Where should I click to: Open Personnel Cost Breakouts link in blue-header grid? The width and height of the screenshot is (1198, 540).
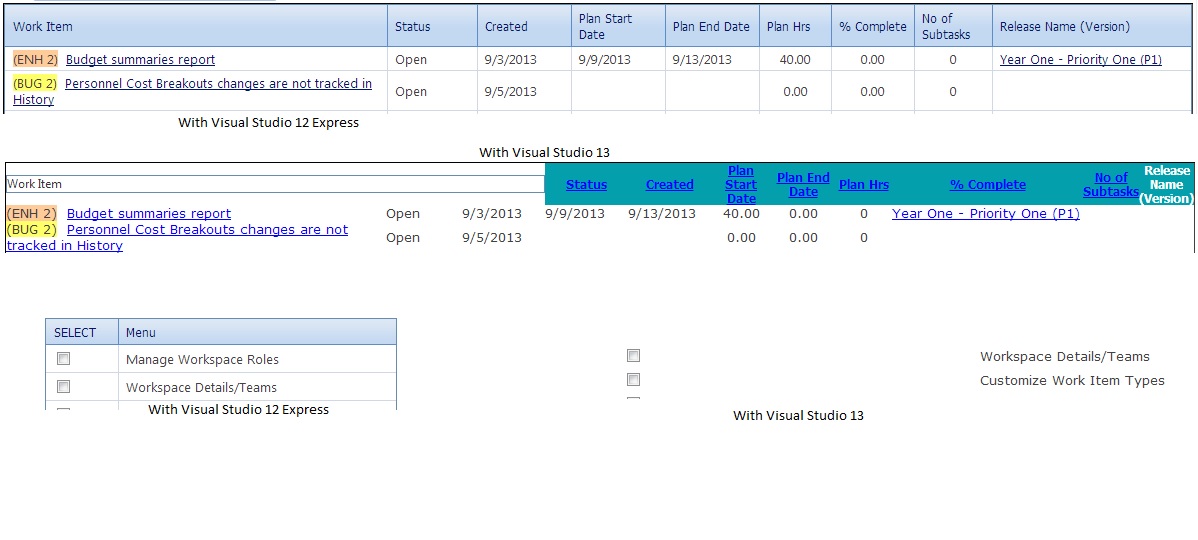tap(193, 92)
